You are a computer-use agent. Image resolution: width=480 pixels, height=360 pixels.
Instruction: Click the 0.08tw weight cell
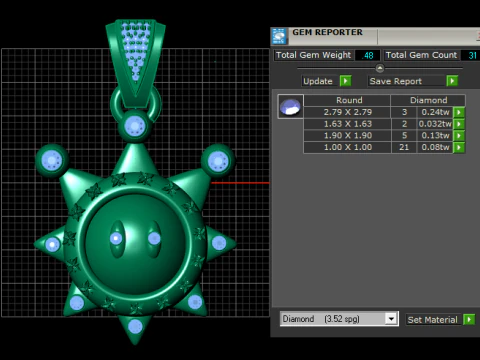(435, 147)
